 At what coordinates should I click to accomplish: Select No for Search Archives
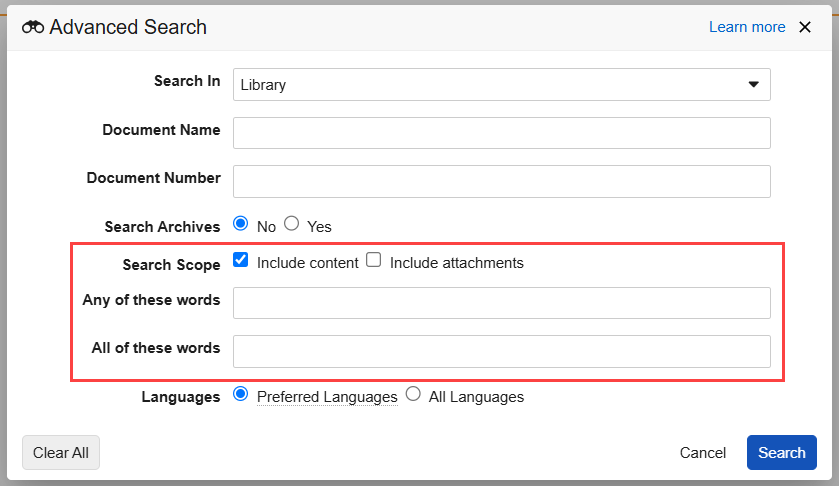[241, 224]
